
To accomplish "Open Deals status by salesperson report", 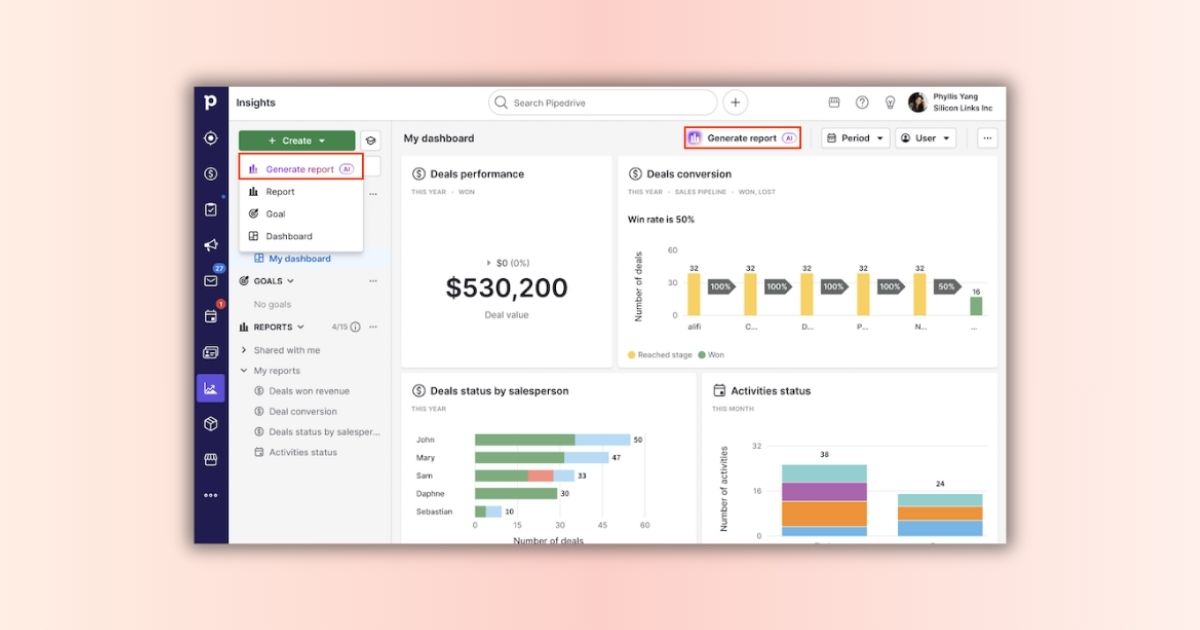I will [x=324, y=432].
